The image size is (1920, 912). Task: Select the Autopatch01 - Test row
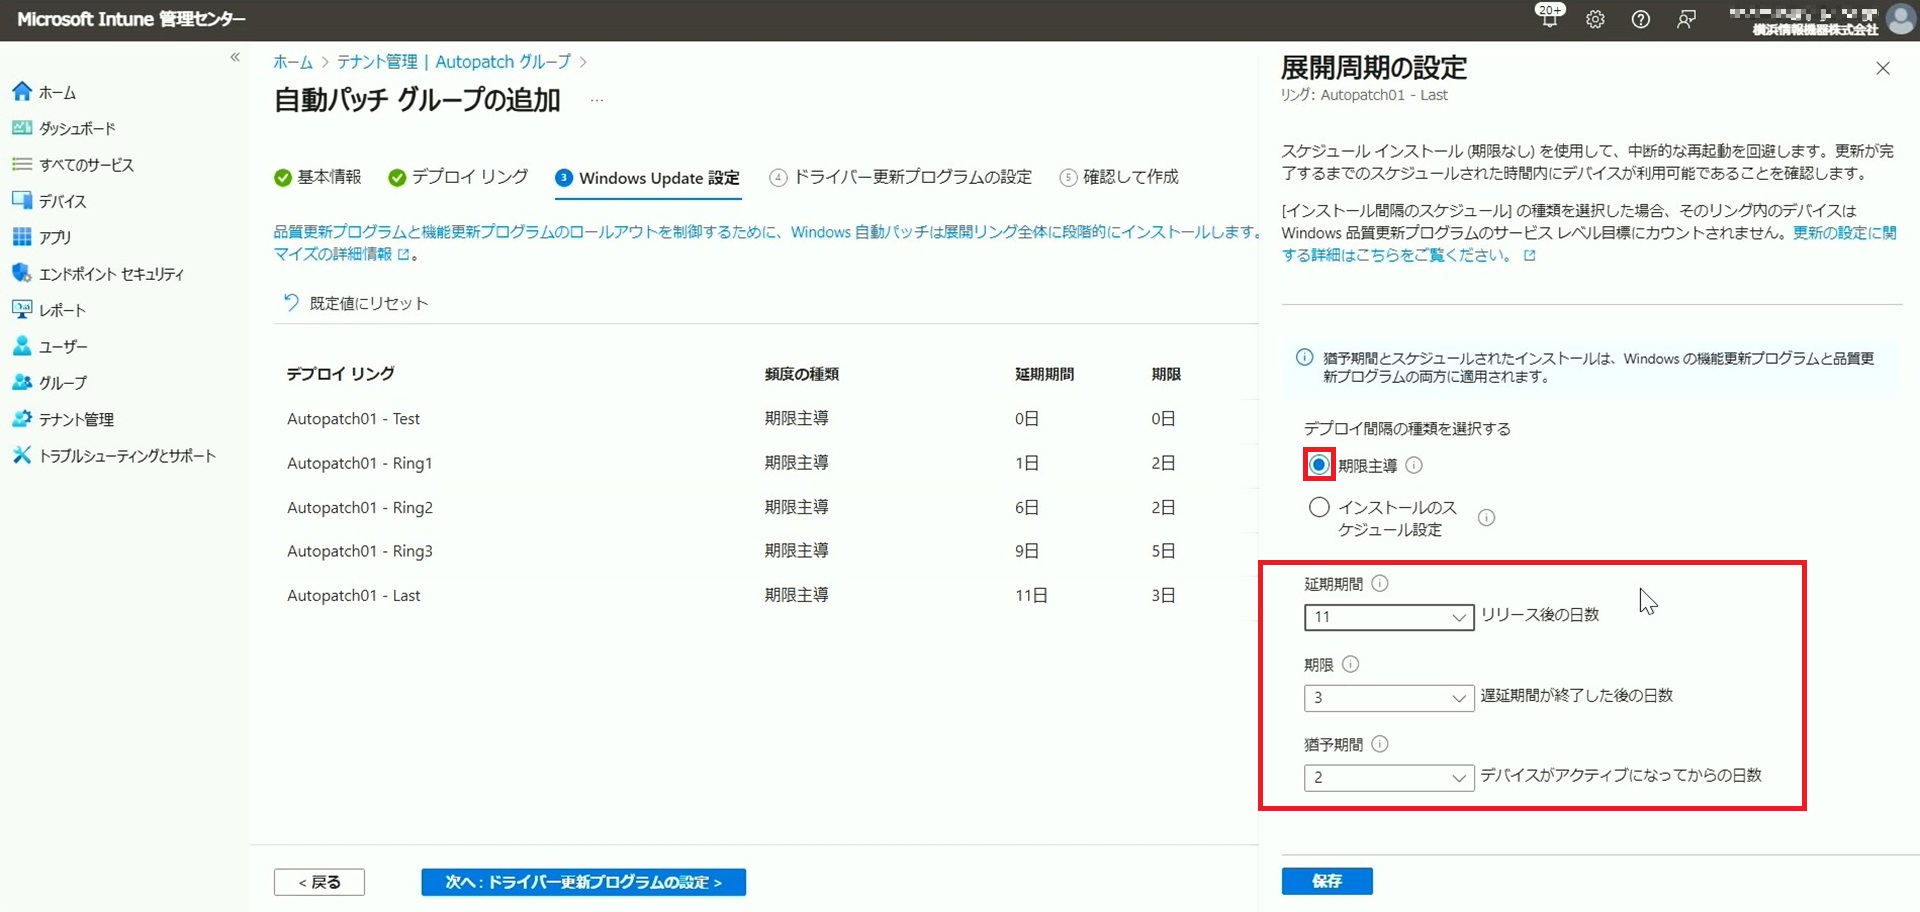click(765, 419)
